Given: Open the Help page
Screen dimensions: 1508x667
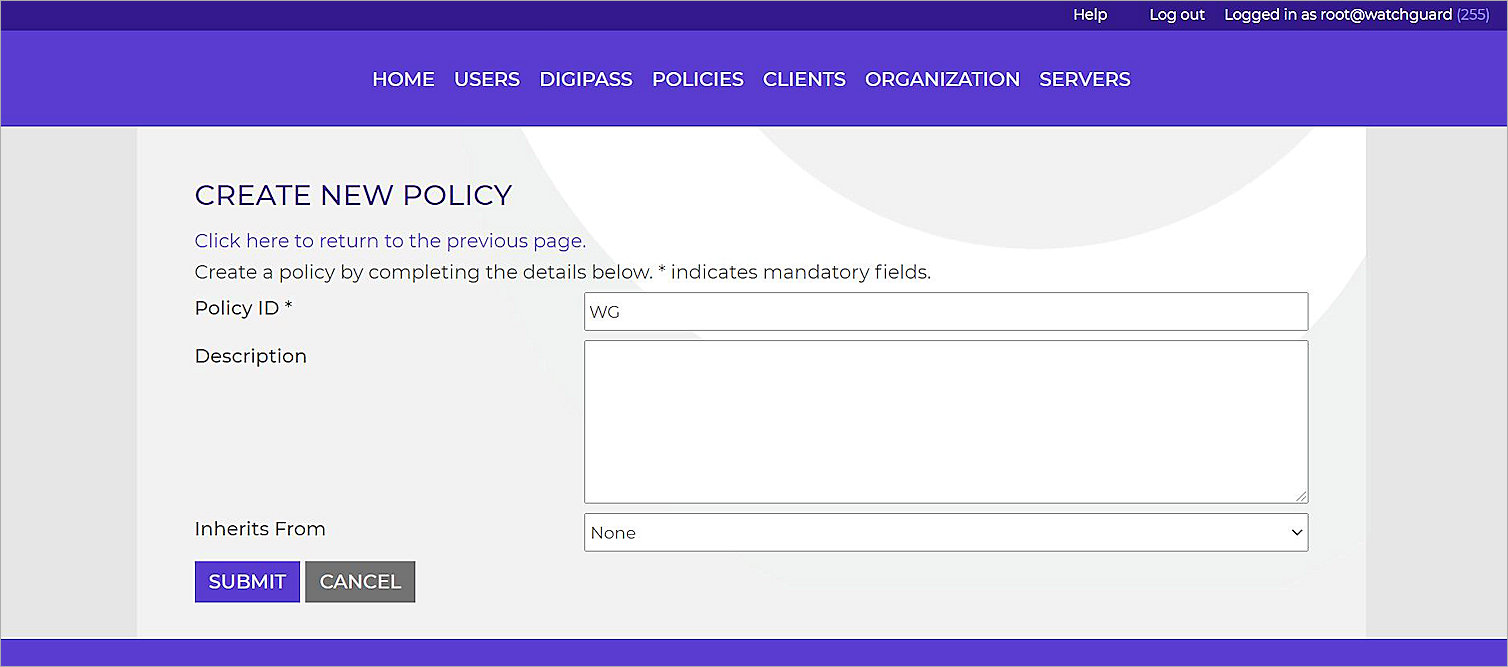Looking at the screenshot, I should tap(1090, 15).
